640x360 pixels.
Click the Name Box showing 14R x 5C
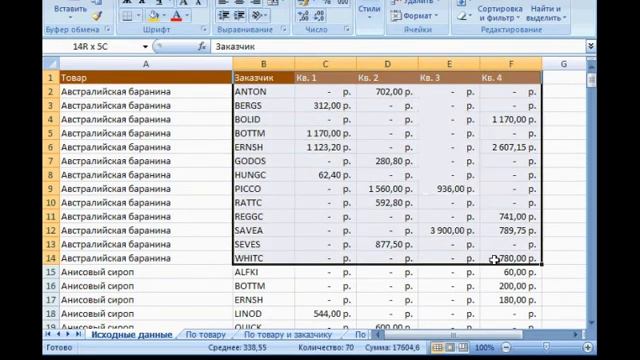pos(92,47)
